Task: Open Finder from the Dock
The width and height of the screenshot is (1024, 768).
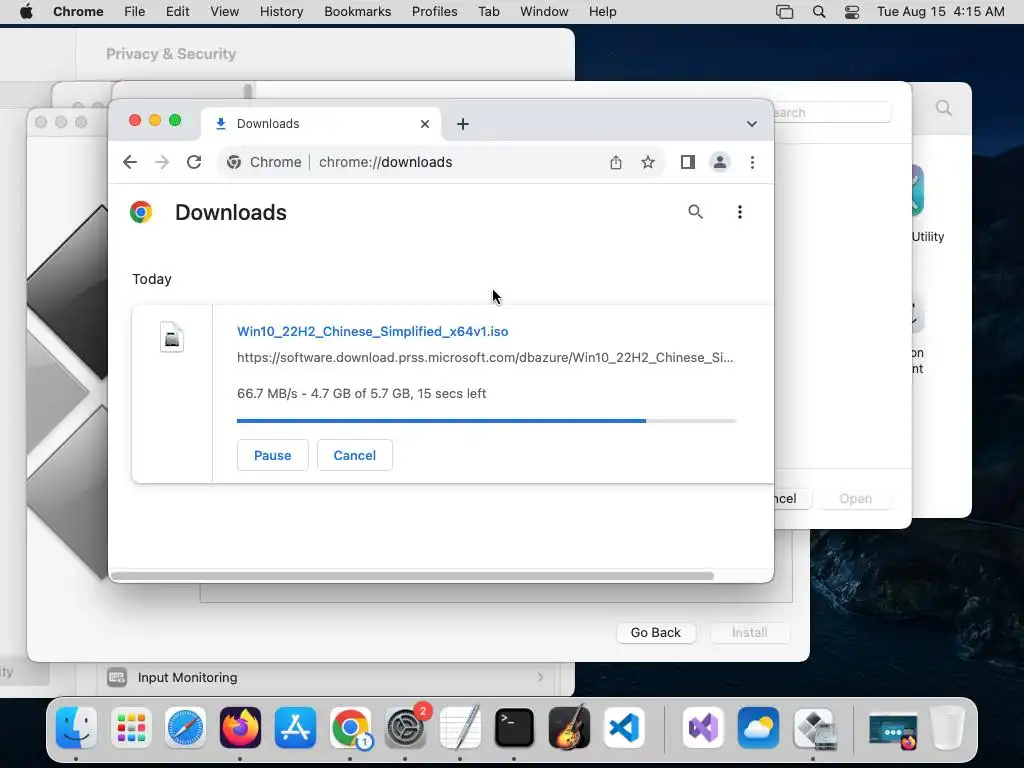Action: click(76, 728)
